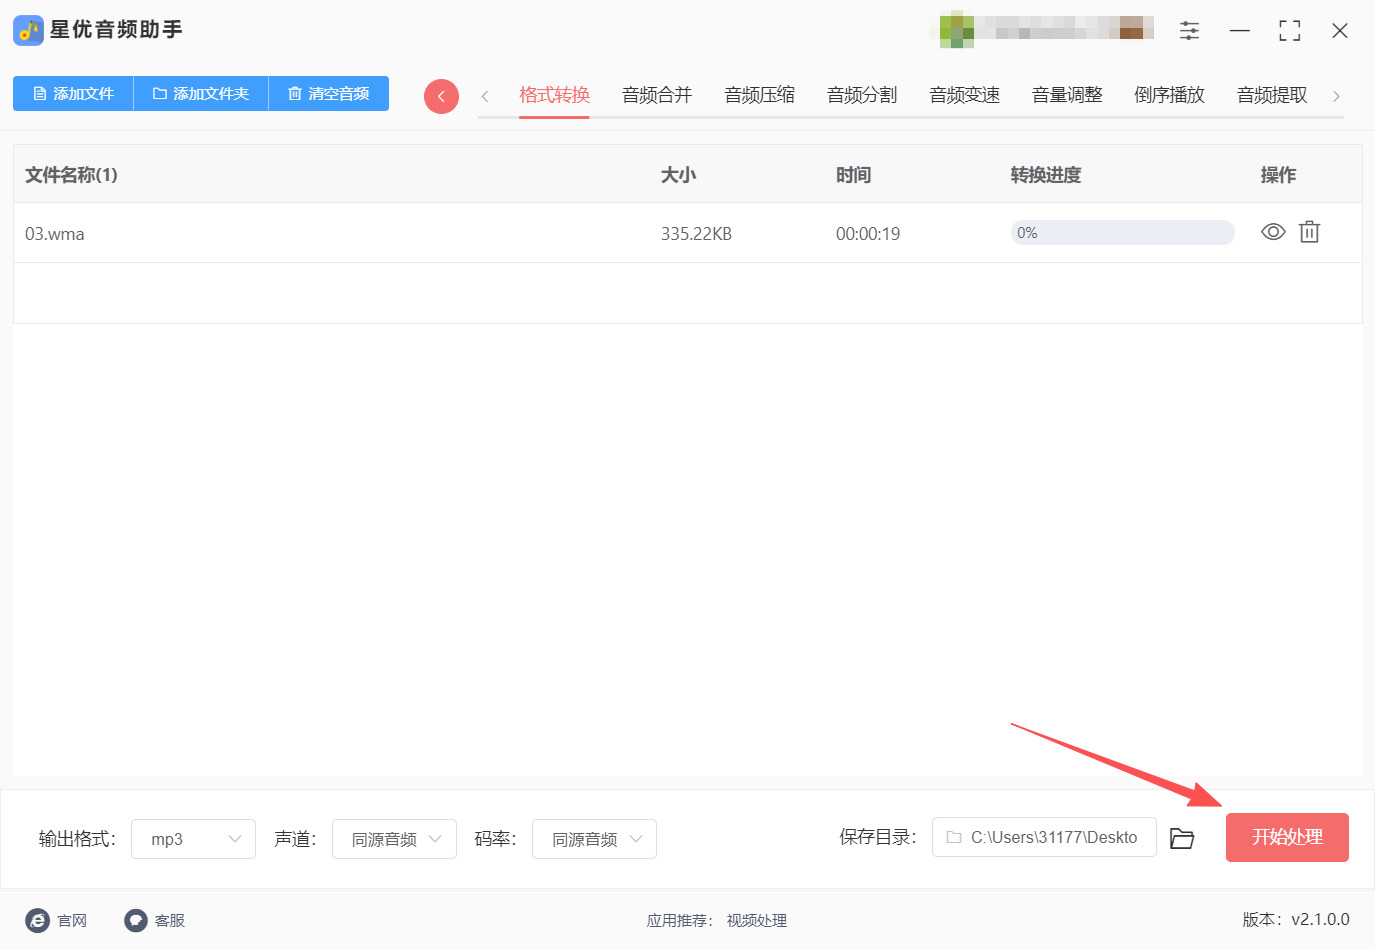Switch to the 音频压缩 tab
Viewport: 1375px width, 950px height.
coord(759,95)
